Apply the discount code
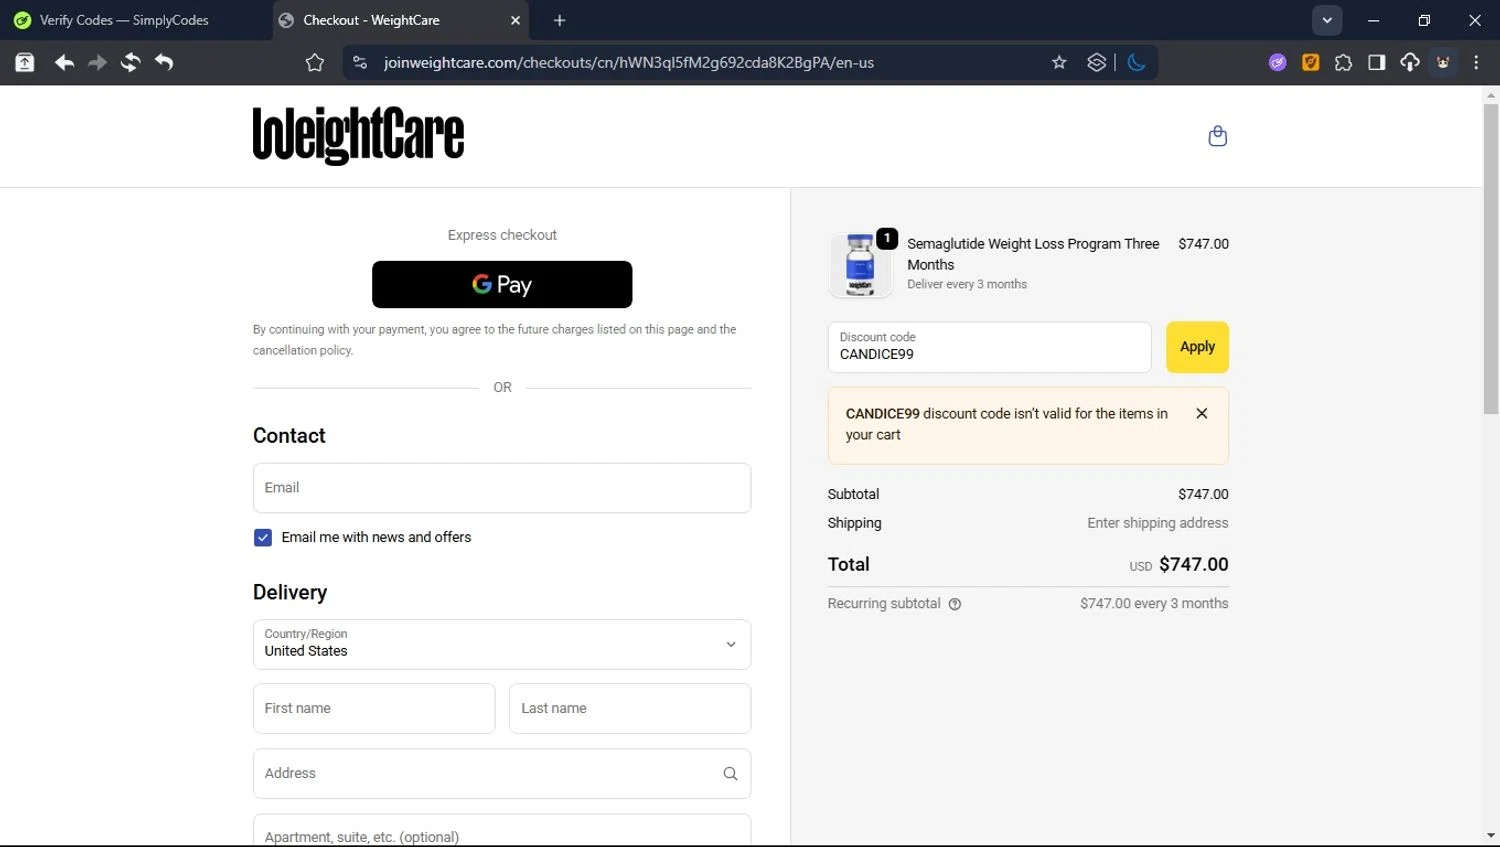Image resolution: width=1500 pixels, height=847 pixels. tap(1197, 347)
